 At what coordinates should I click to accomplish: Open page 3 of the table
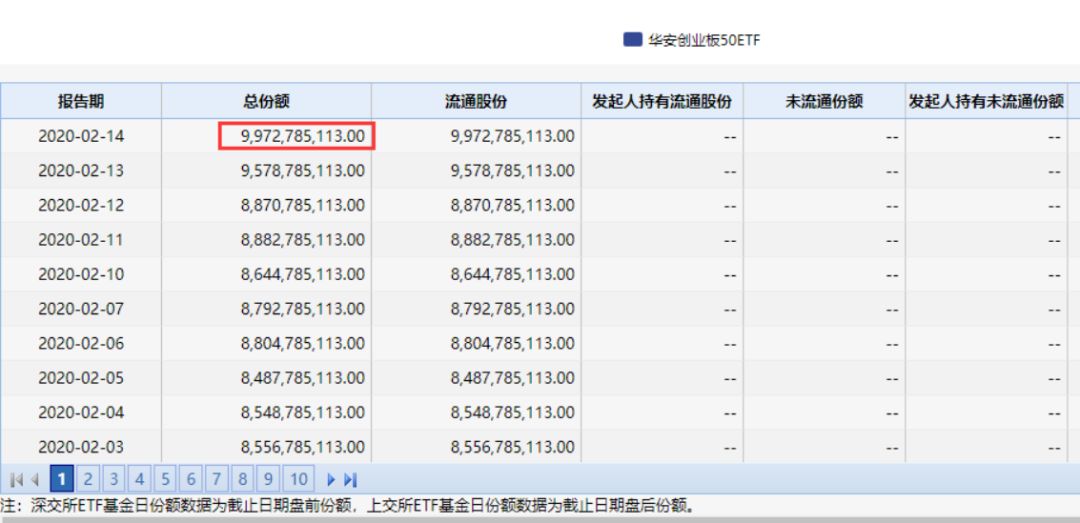[114, 478]
